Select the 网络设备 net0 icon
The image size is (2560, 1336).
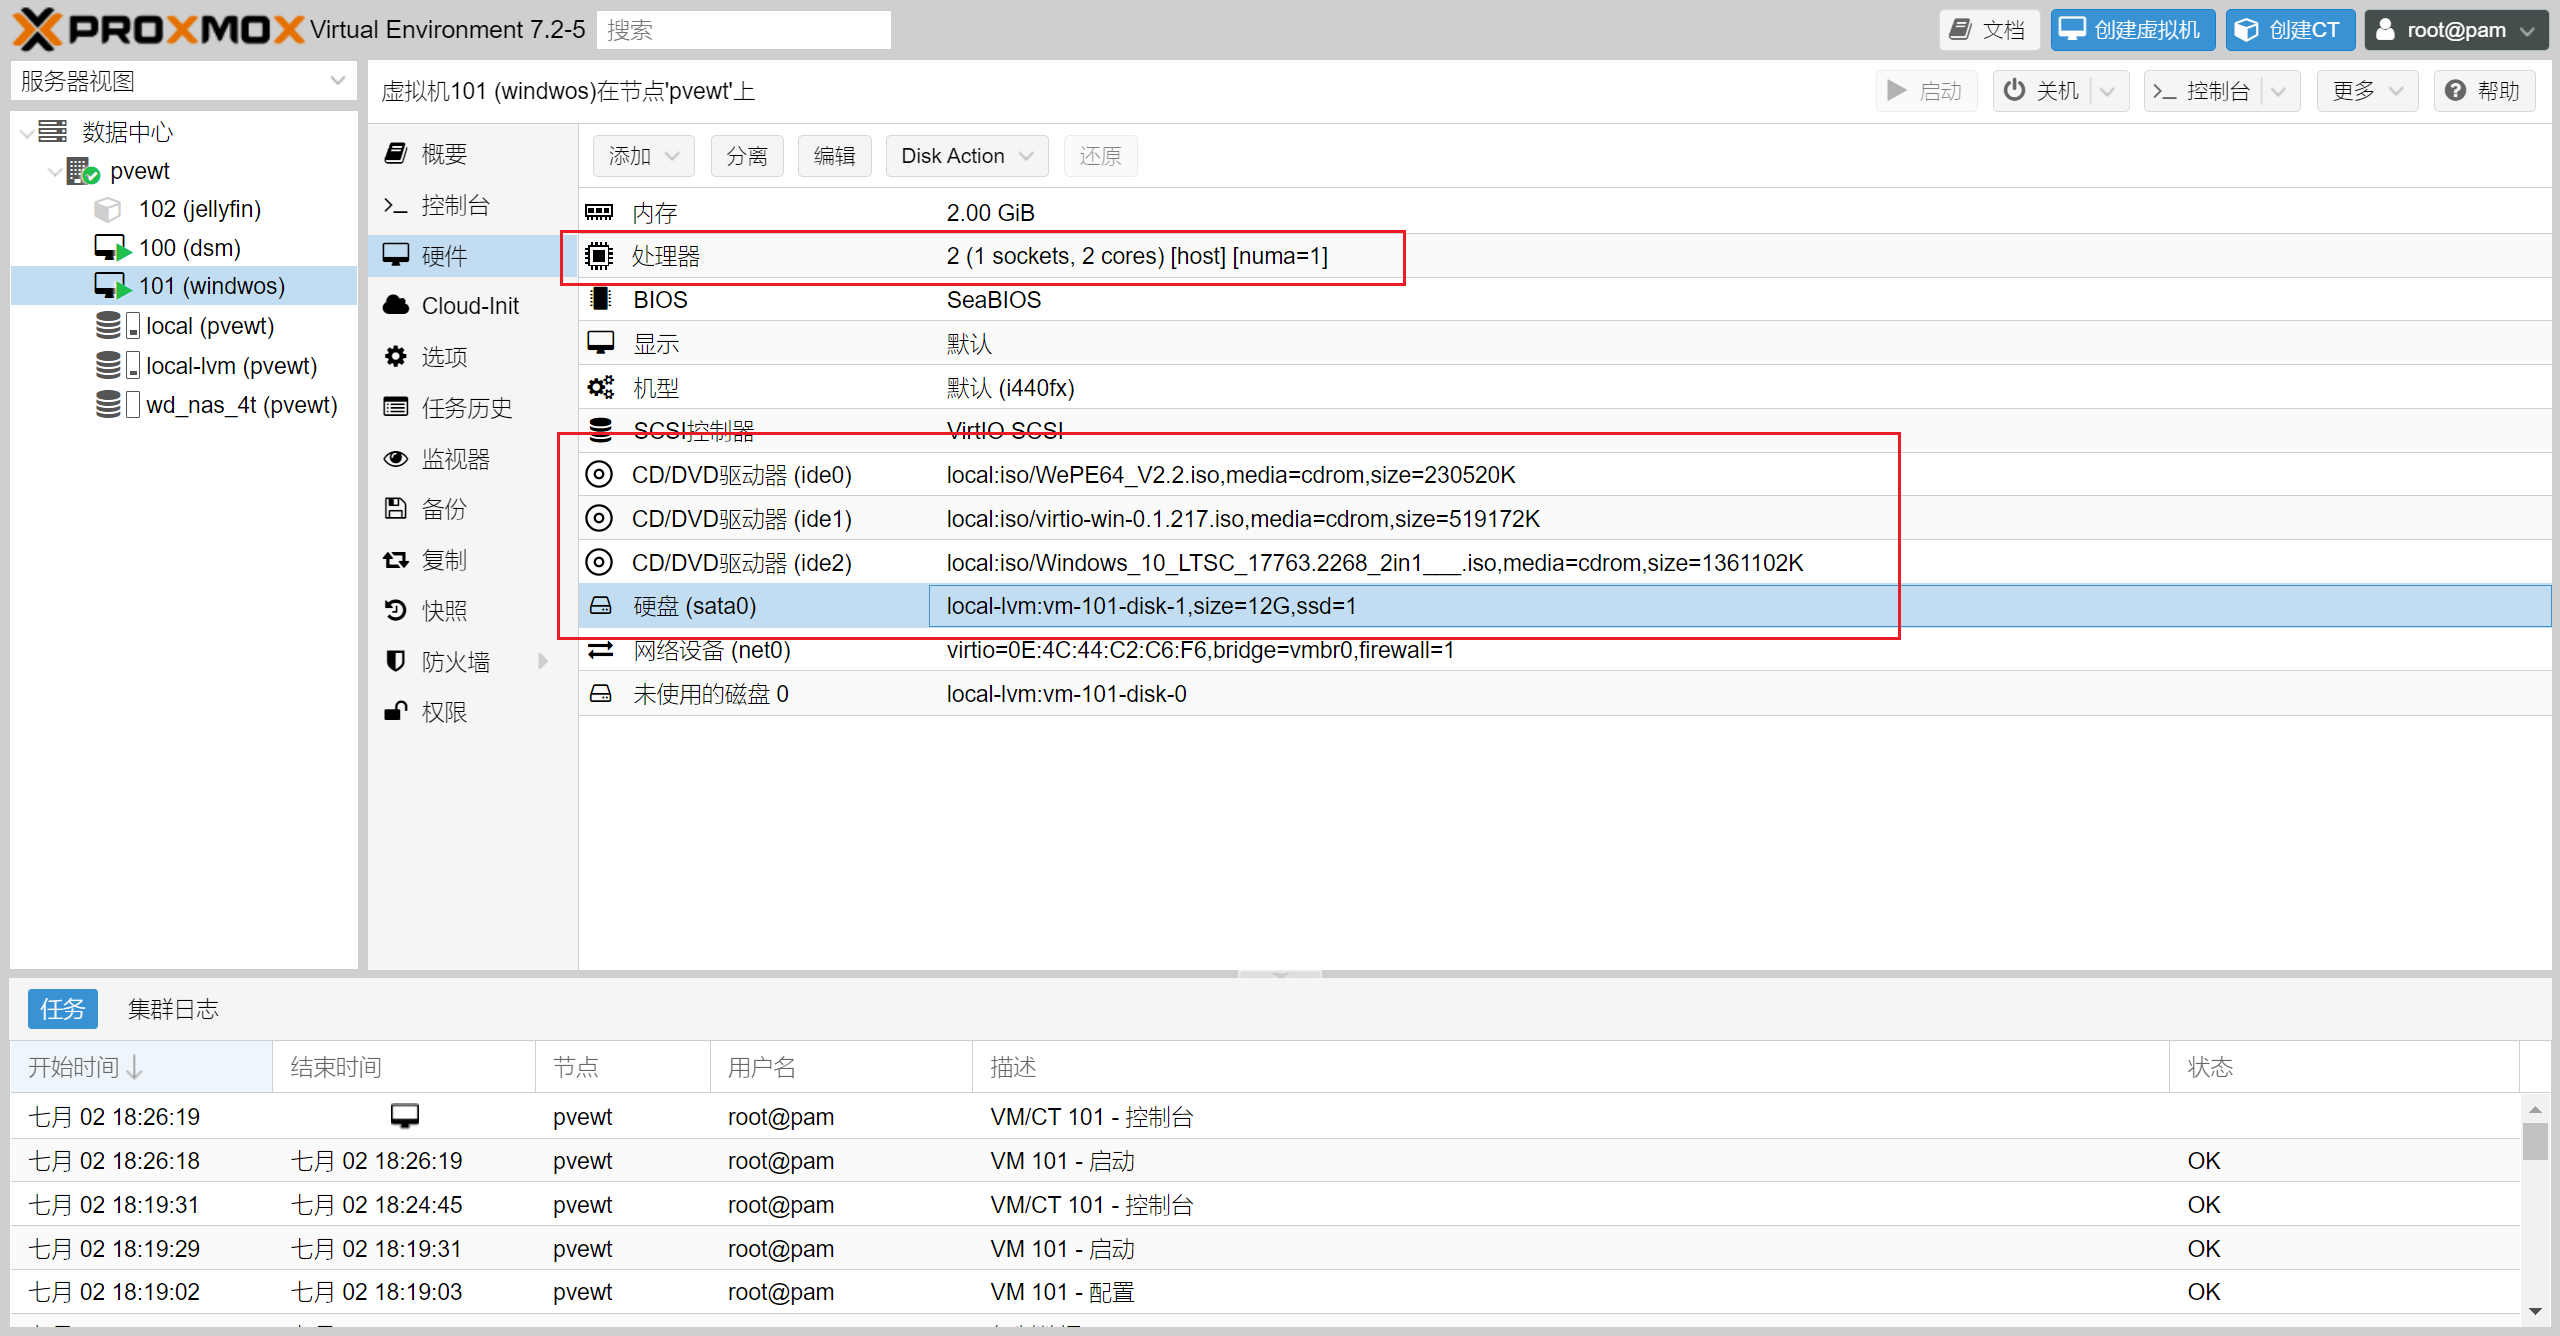(x=600, y=650)
